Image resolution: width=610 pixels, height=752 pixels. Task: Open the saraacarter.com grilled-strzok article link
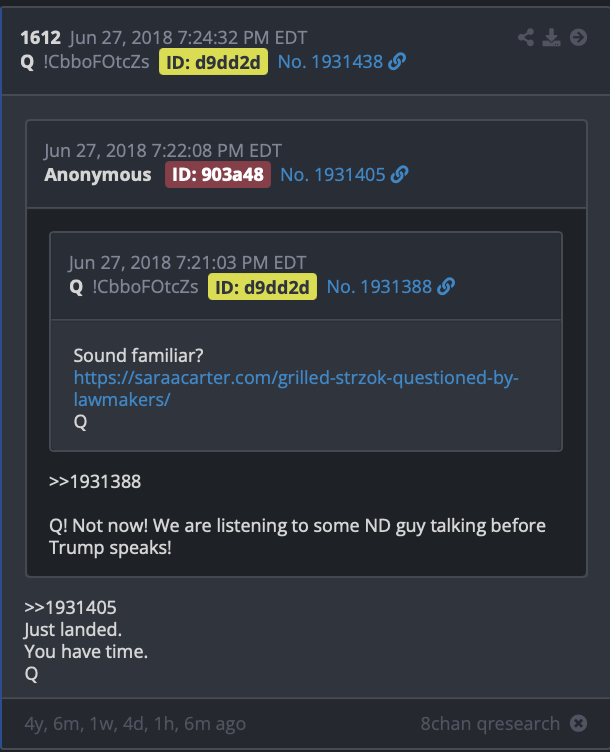pyautogui.click(x=296, y=388)
